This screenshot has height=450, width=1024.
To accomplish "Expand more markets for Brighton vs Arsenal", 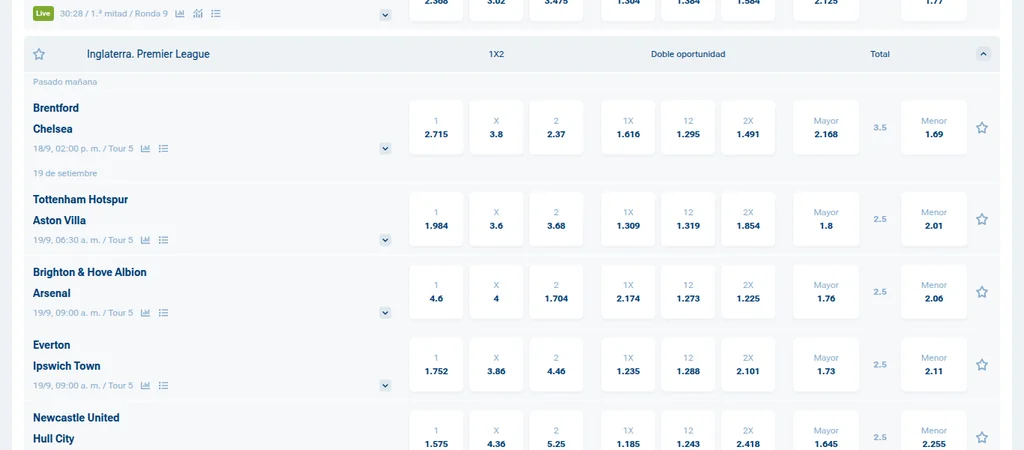I will tap(385, 313).
